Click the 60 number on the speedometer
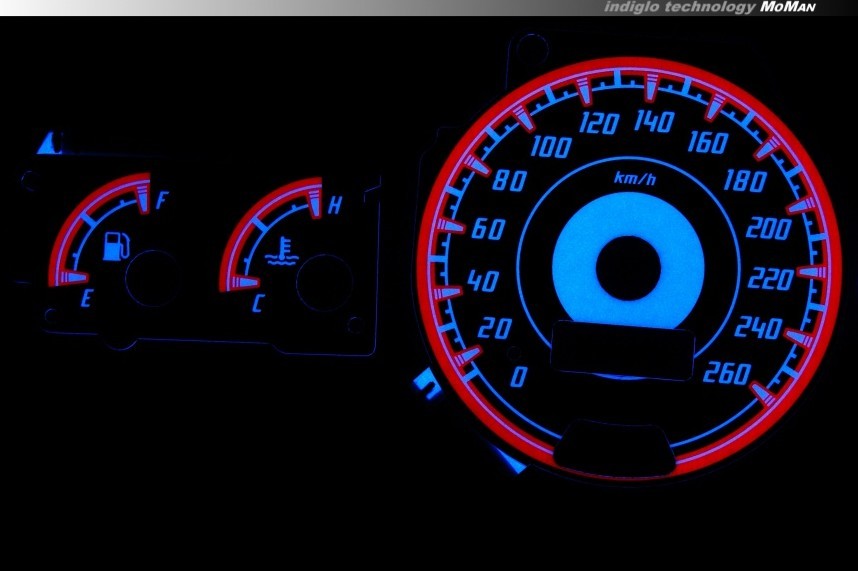The height and width of the screenshot is (571, 858). click(x=487, y=230)
